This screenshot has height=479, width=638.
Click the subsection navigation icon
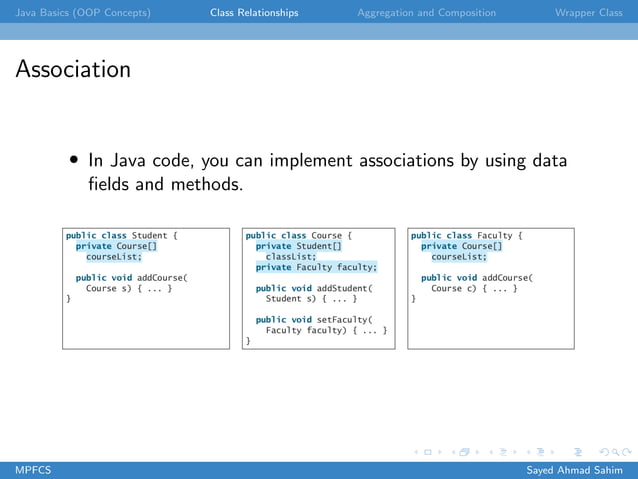point(503,452)
